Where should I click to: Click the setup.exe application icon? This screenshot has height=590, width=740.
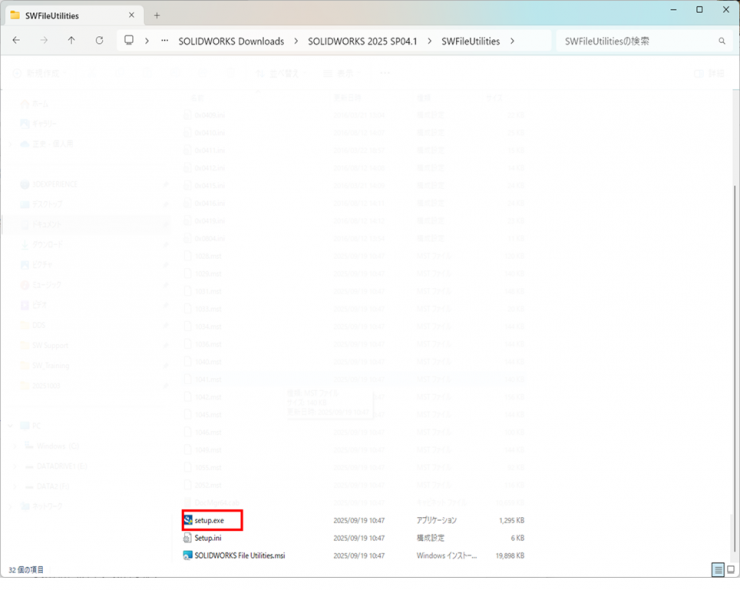(x=187, y=521)
